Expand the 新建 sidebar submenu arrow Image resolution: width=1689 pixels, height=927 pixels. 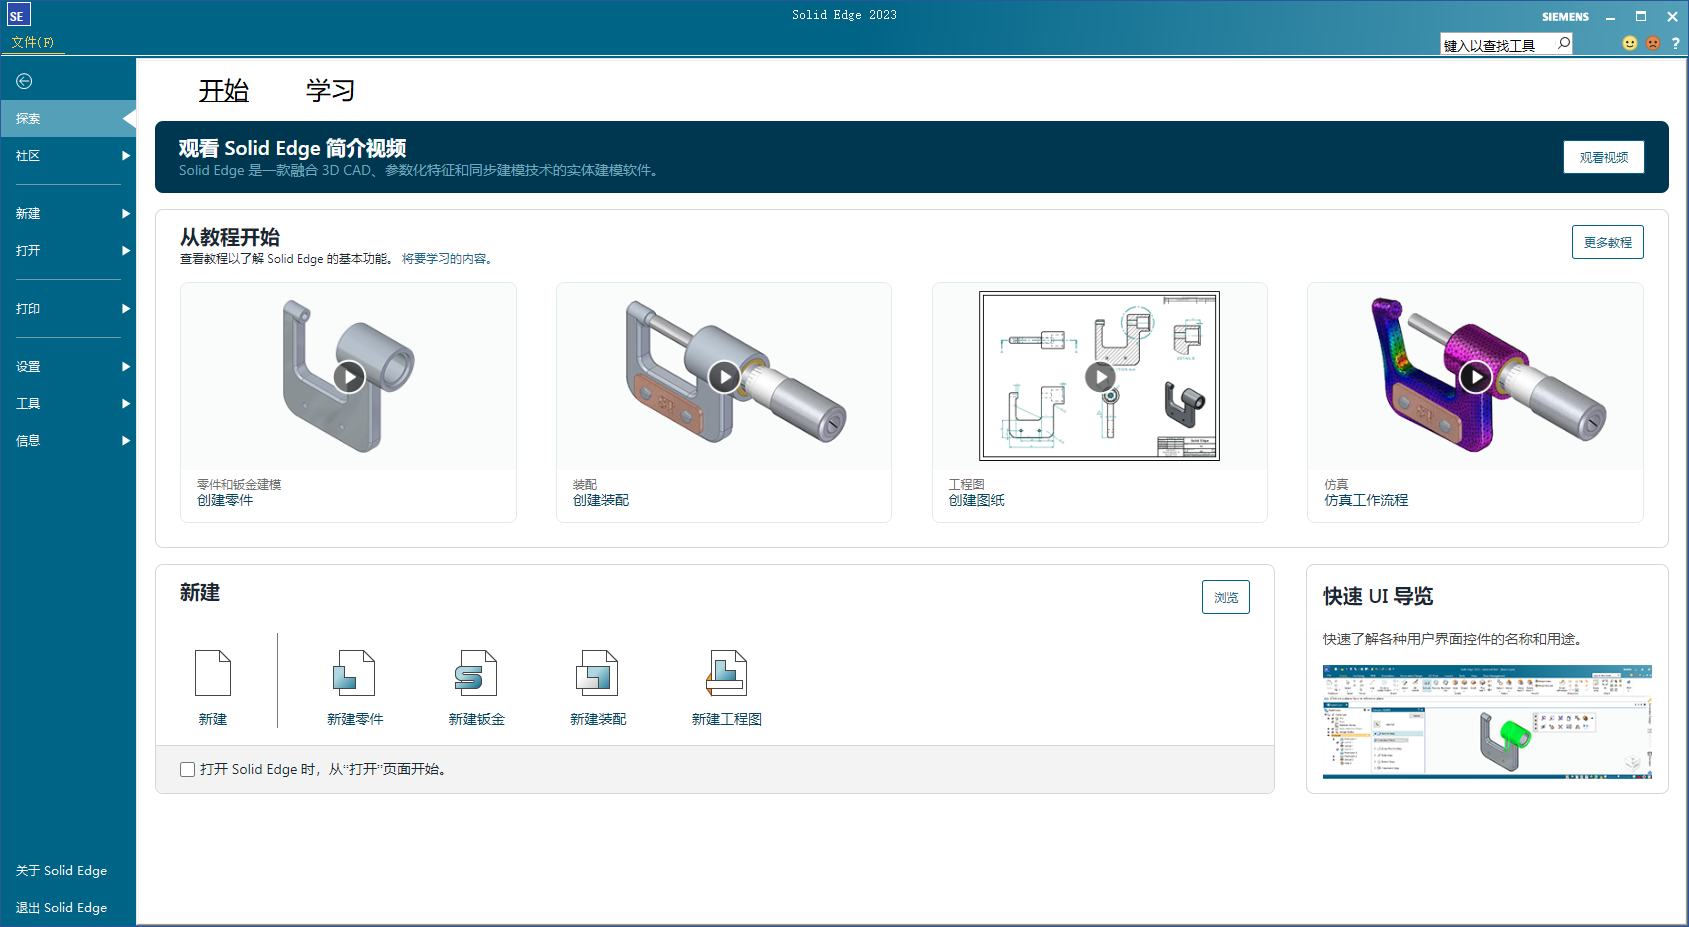click(126, 214)
